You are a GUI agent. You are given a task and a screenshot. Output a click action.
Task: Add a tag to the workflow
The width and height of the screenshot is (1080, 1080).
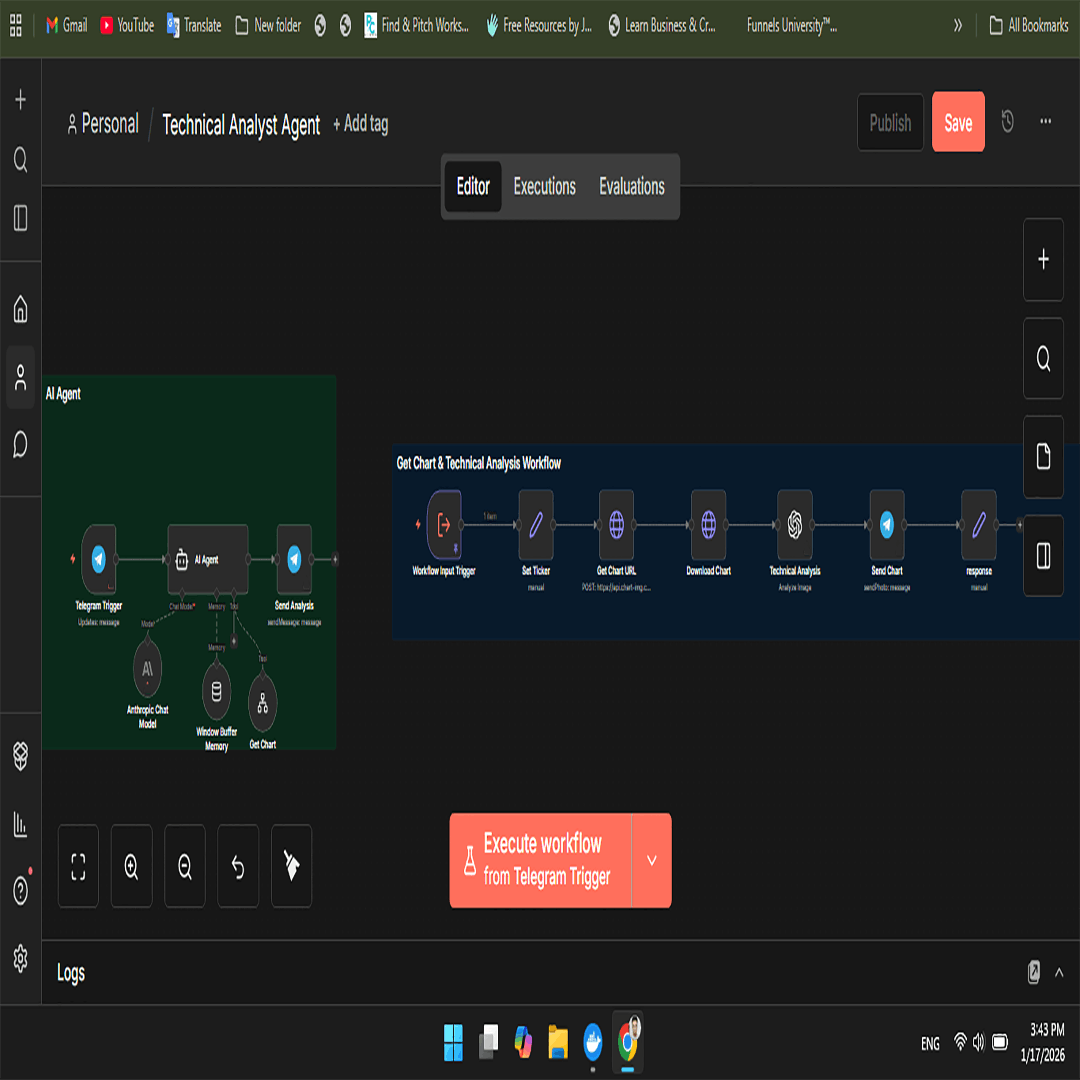(360, 125)
